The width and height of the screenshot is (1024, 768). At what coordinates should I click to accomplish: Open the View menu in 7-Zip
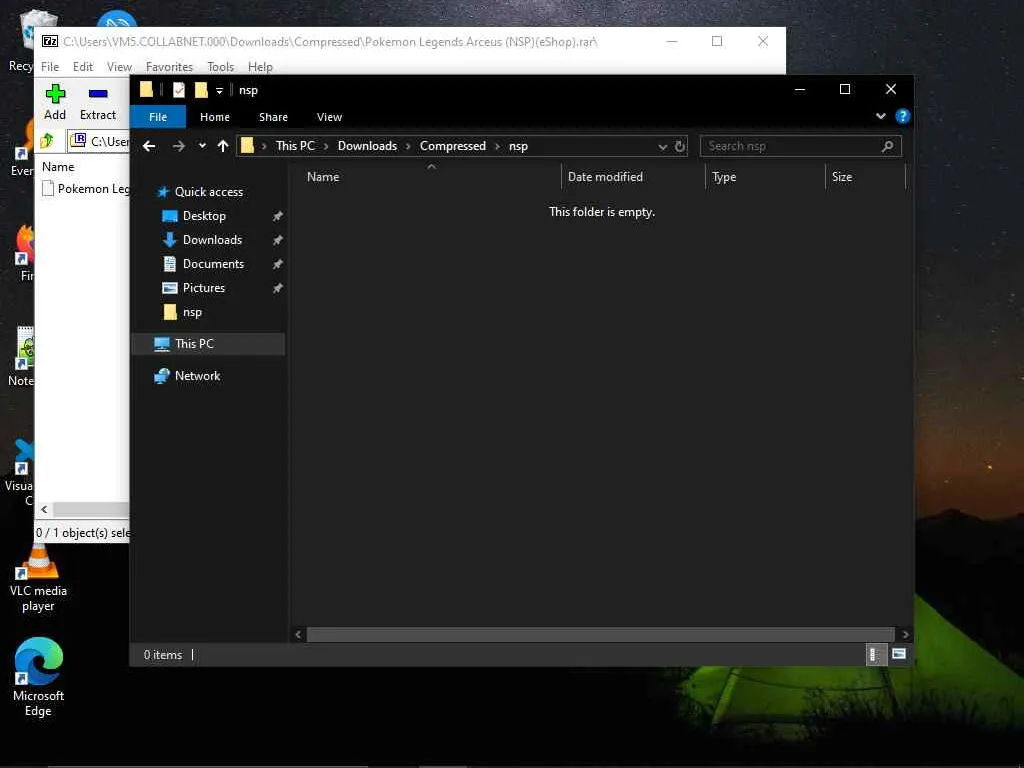pos(120,67)
